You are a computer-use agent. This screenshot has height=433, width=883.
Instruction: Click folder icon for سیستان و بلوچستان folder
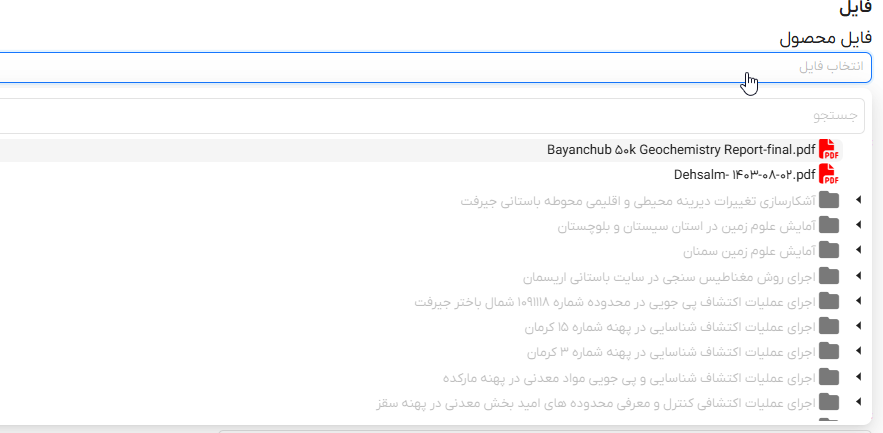[829, 226]
